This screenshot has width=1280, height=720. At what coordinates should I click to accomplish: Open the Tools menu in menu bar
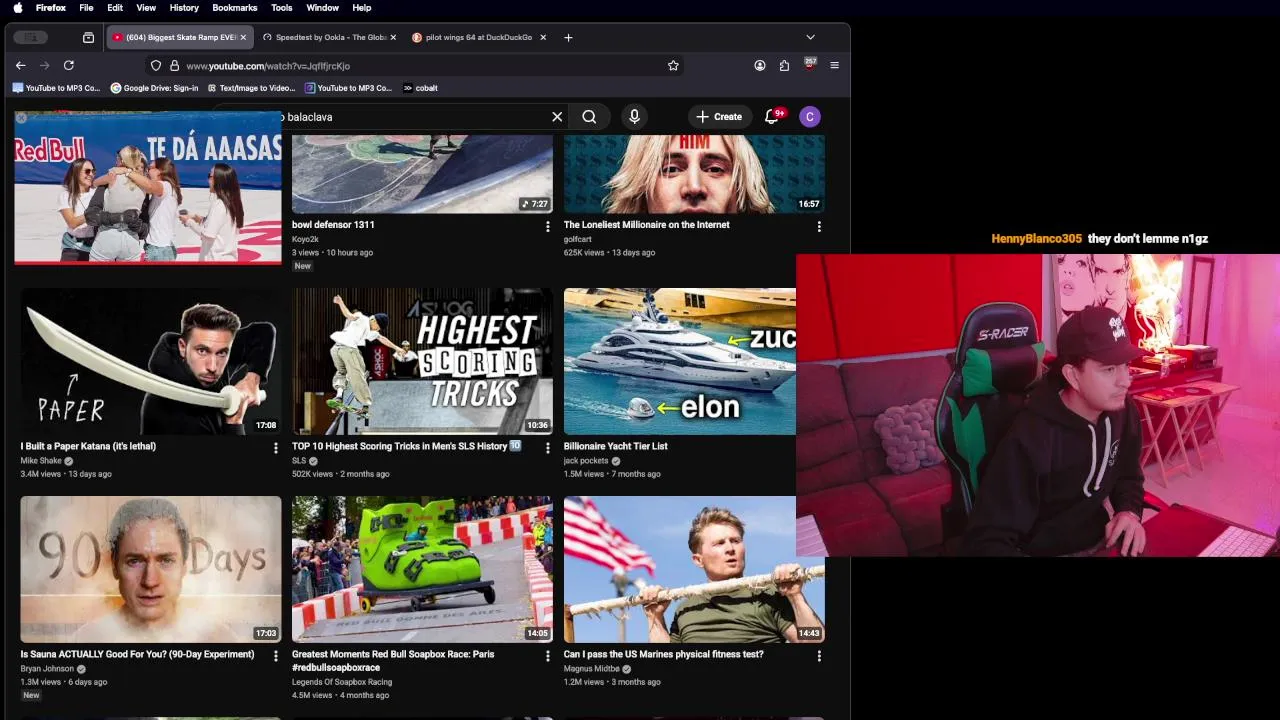282,7
